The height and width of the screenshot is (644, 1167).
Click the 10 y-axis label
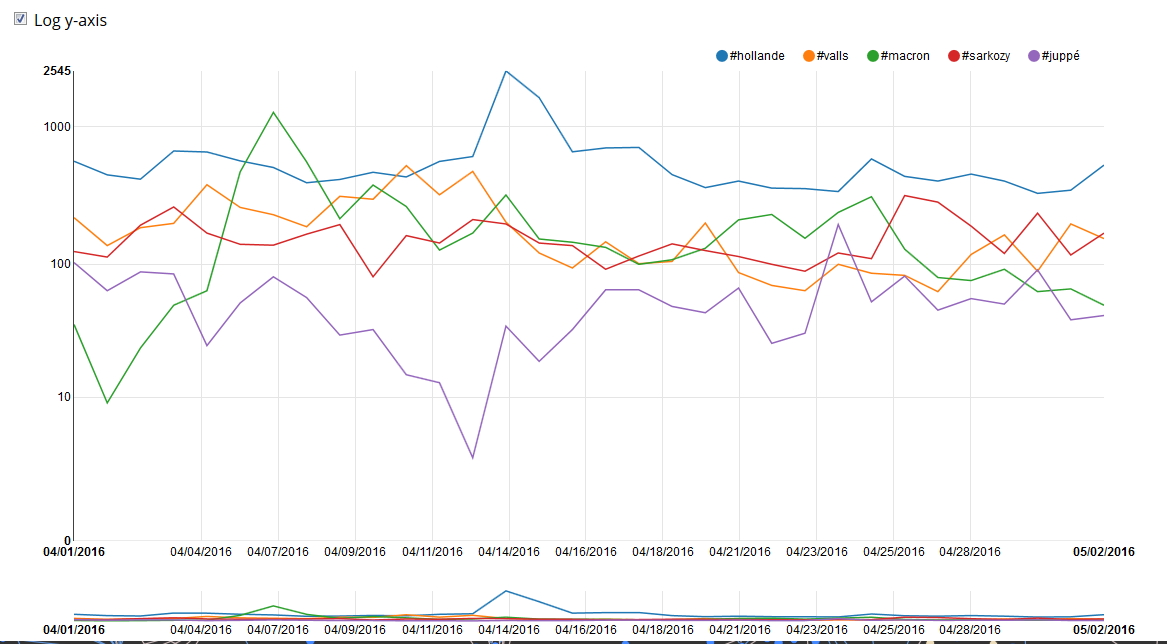click(64, 397)
